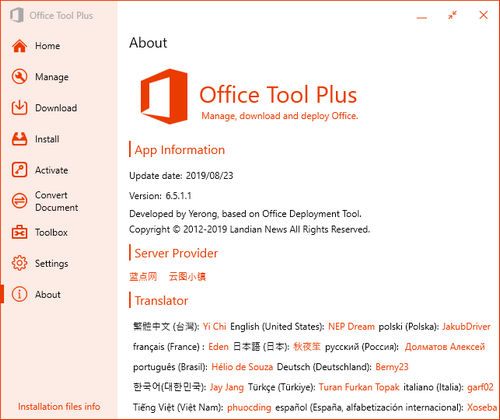Select the Activate menu label
Screen dimensions: 500x420
click(x=51, y=170)
